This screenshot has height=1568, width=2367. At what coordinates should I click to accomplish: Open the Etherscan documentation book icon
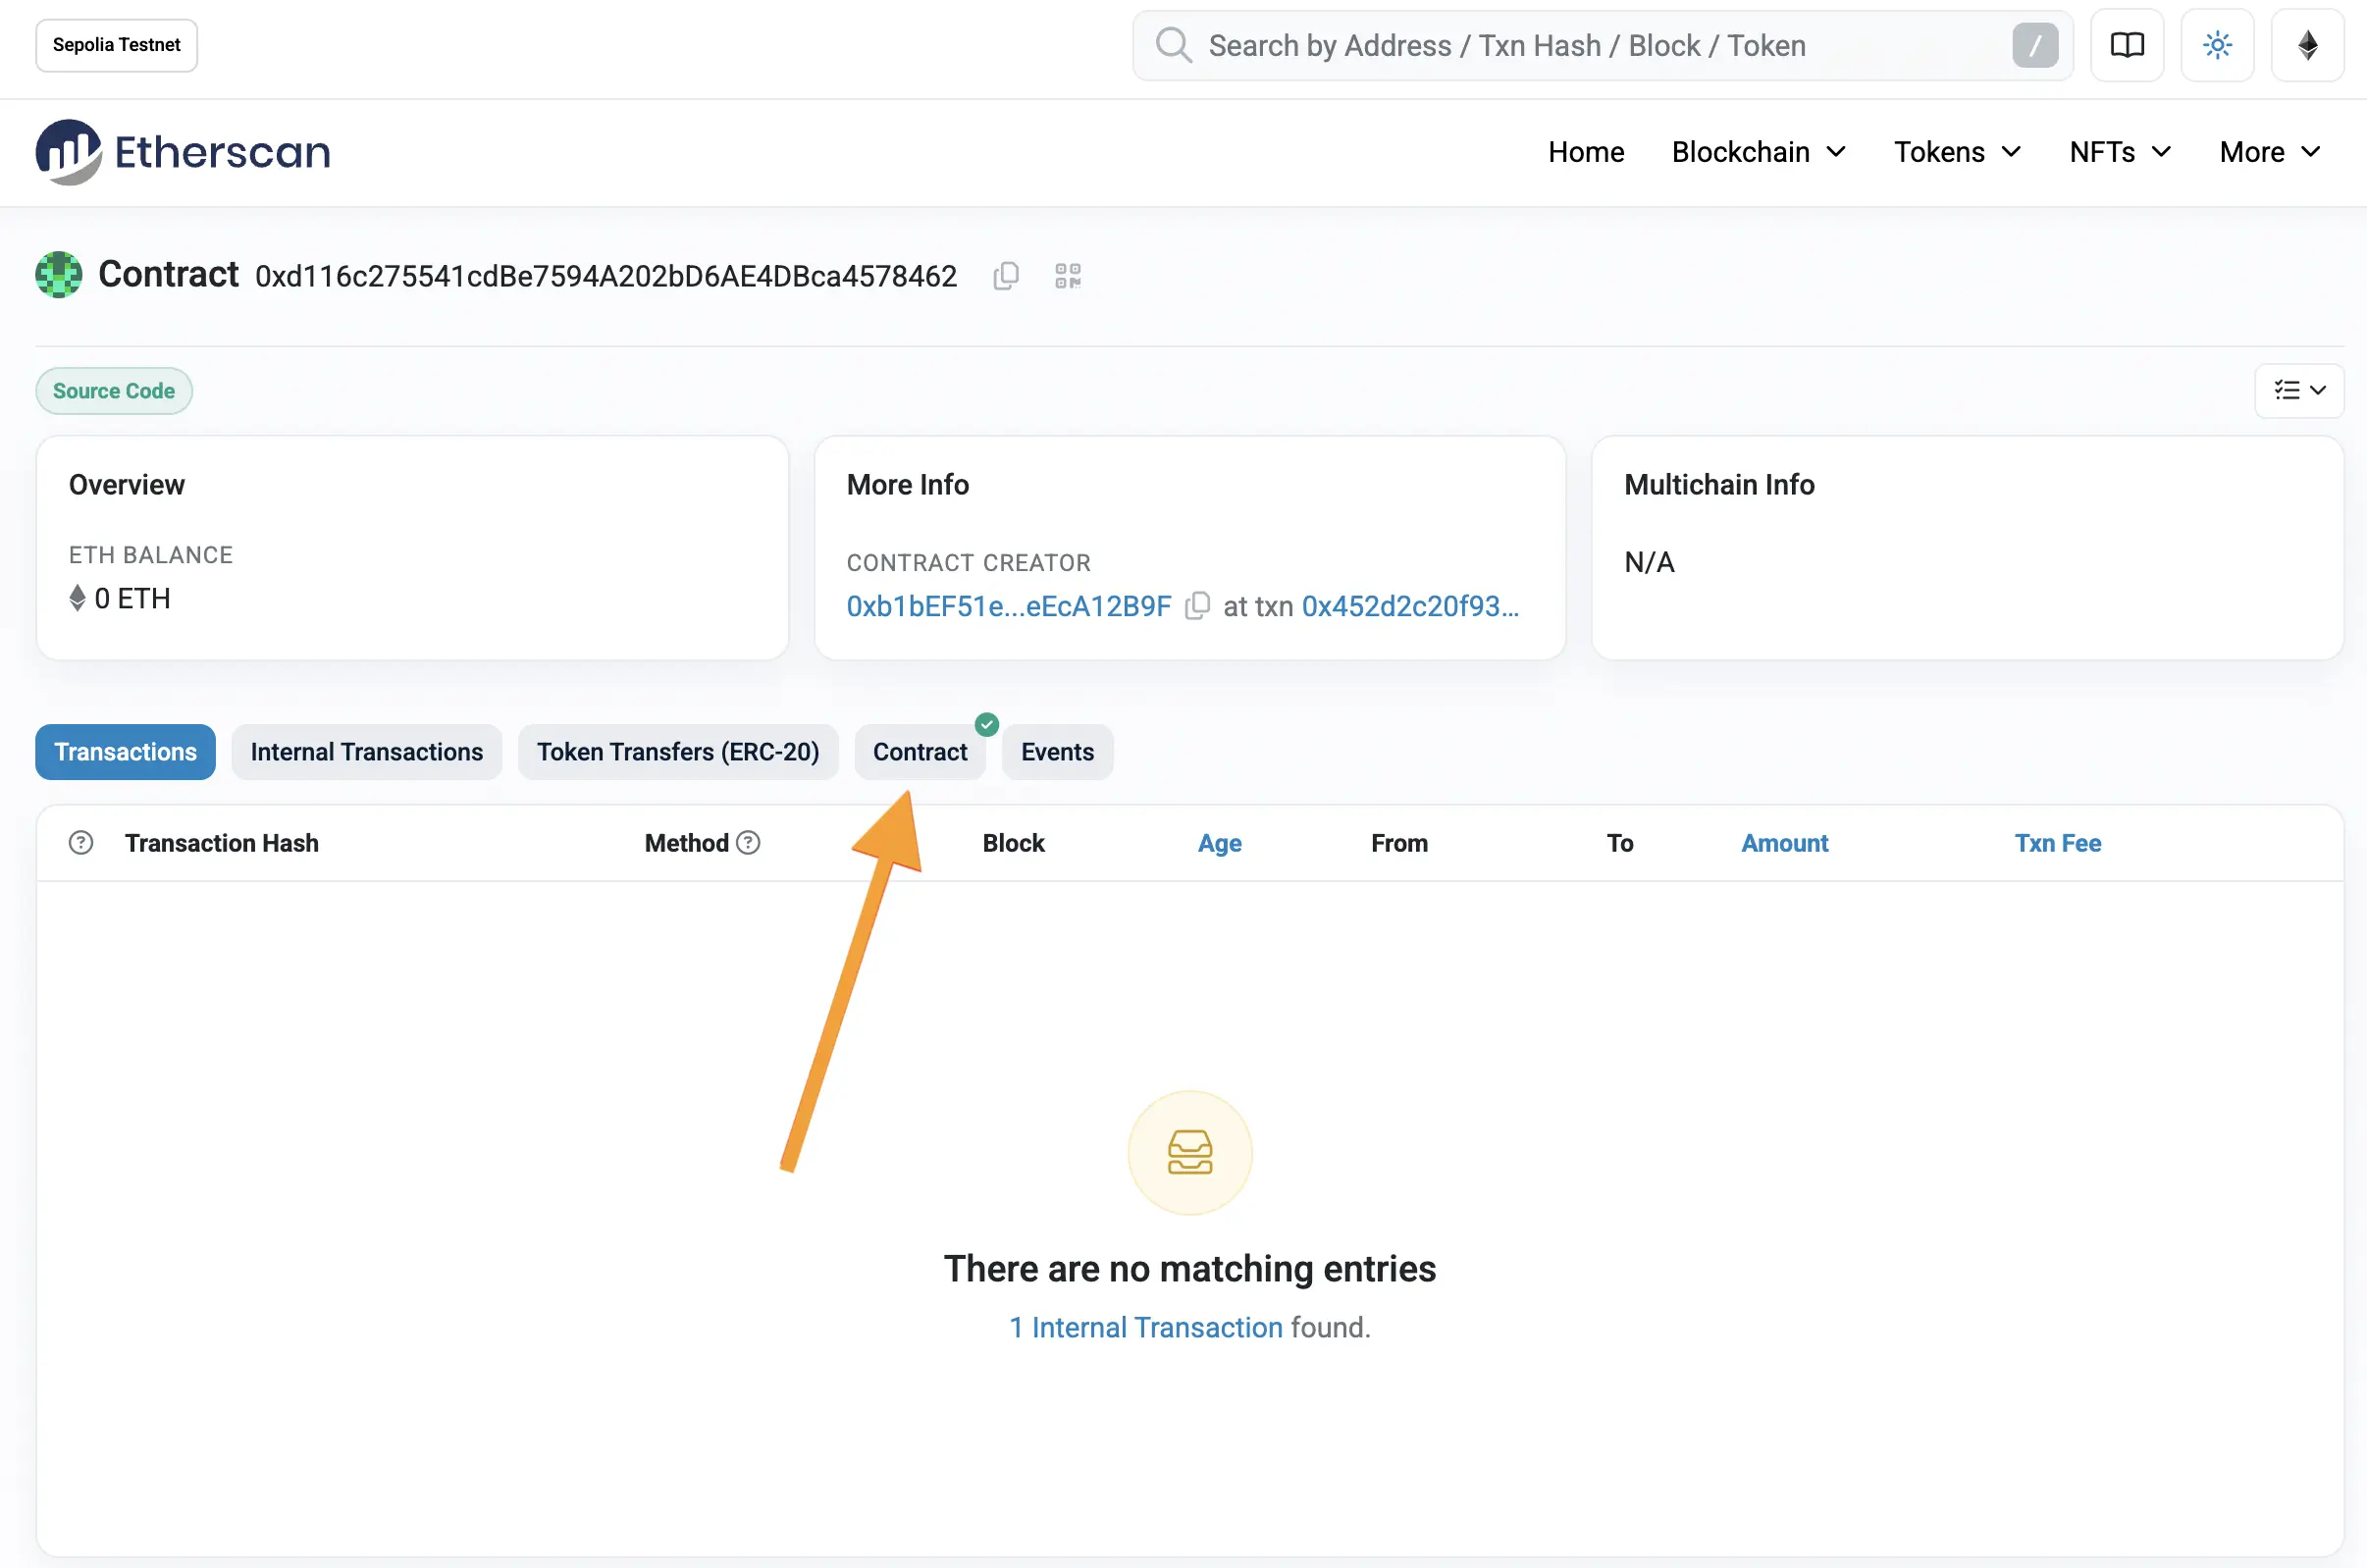(2126, 45)
